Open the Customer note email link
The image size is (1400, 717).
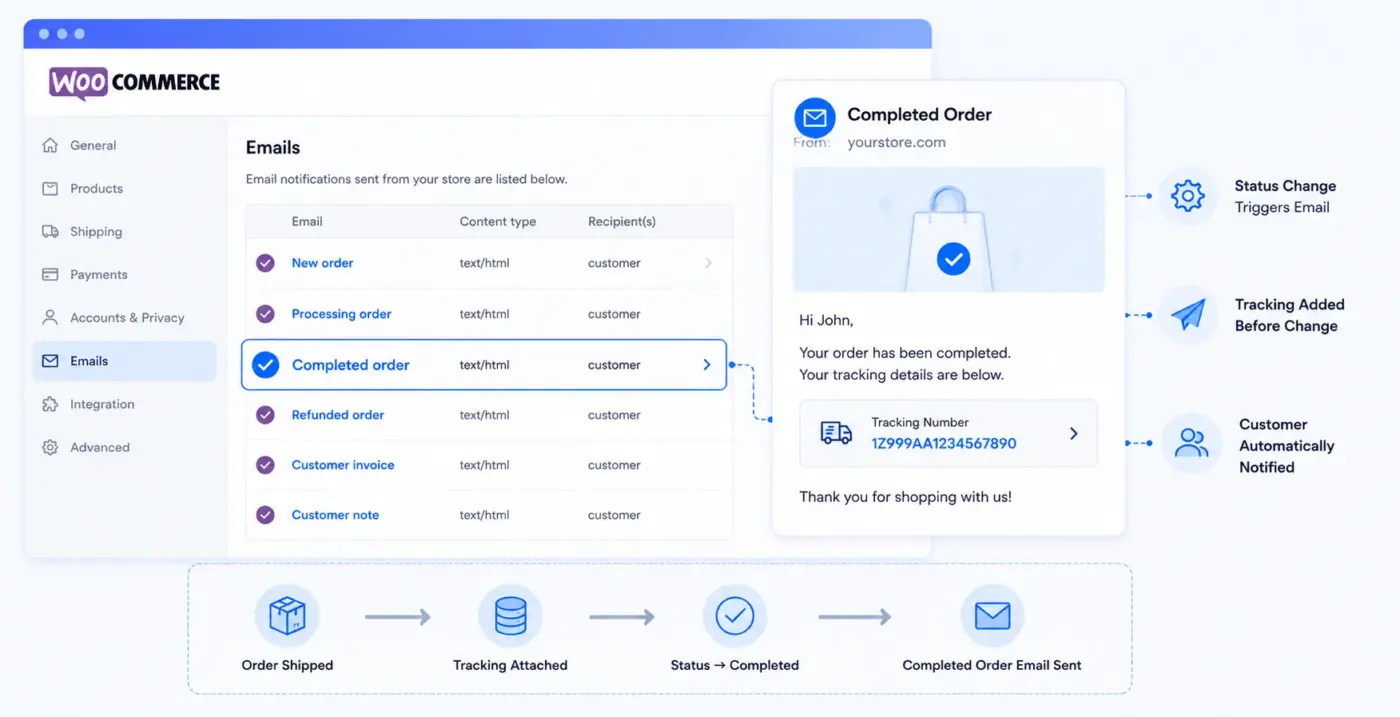point(335,515)
